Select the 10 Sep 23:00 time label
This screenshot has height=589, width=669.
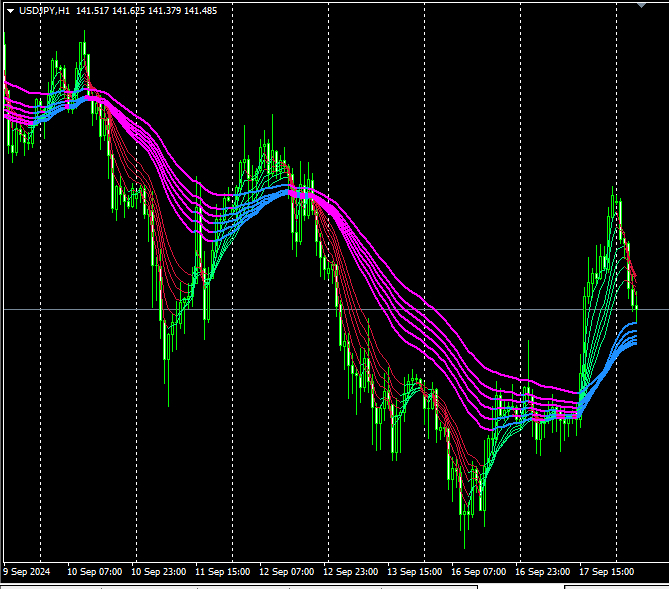pos(159,572)
